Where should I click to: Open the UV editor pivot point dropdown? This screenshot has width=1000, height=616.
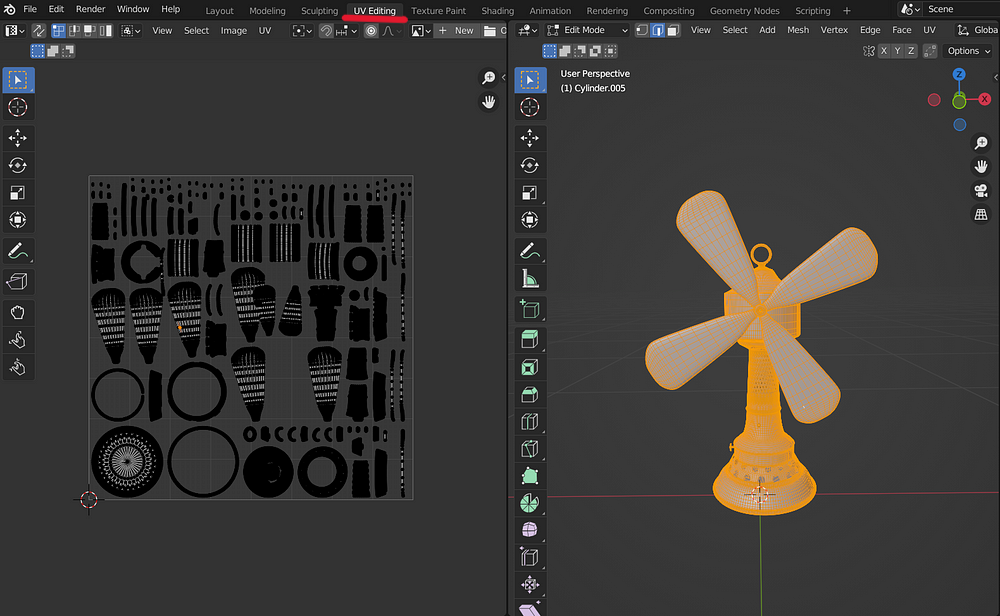click(302, 31)
